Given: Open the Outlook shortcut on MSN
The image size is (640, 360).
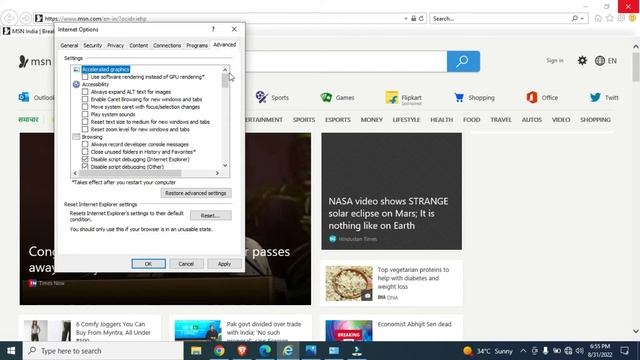Looking at the screenshot, I should pos(36,98).
